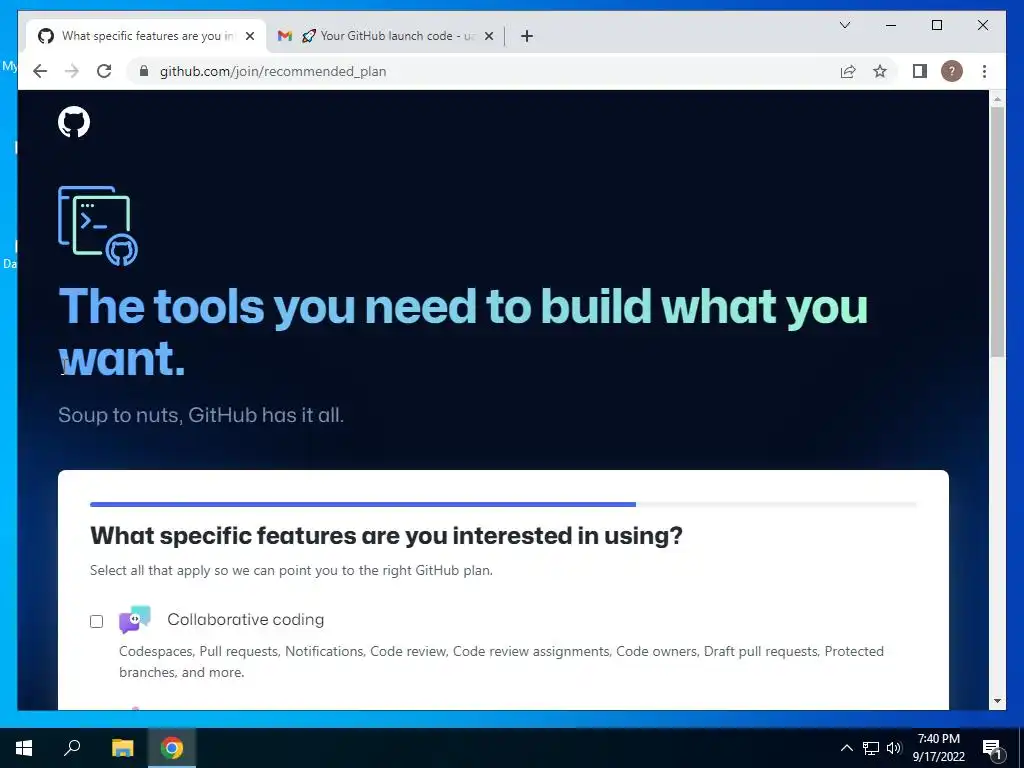Viewport: 1024px width, 768px height.
Task: Click the scrollbar up arrow
Action: click(997, 99)
